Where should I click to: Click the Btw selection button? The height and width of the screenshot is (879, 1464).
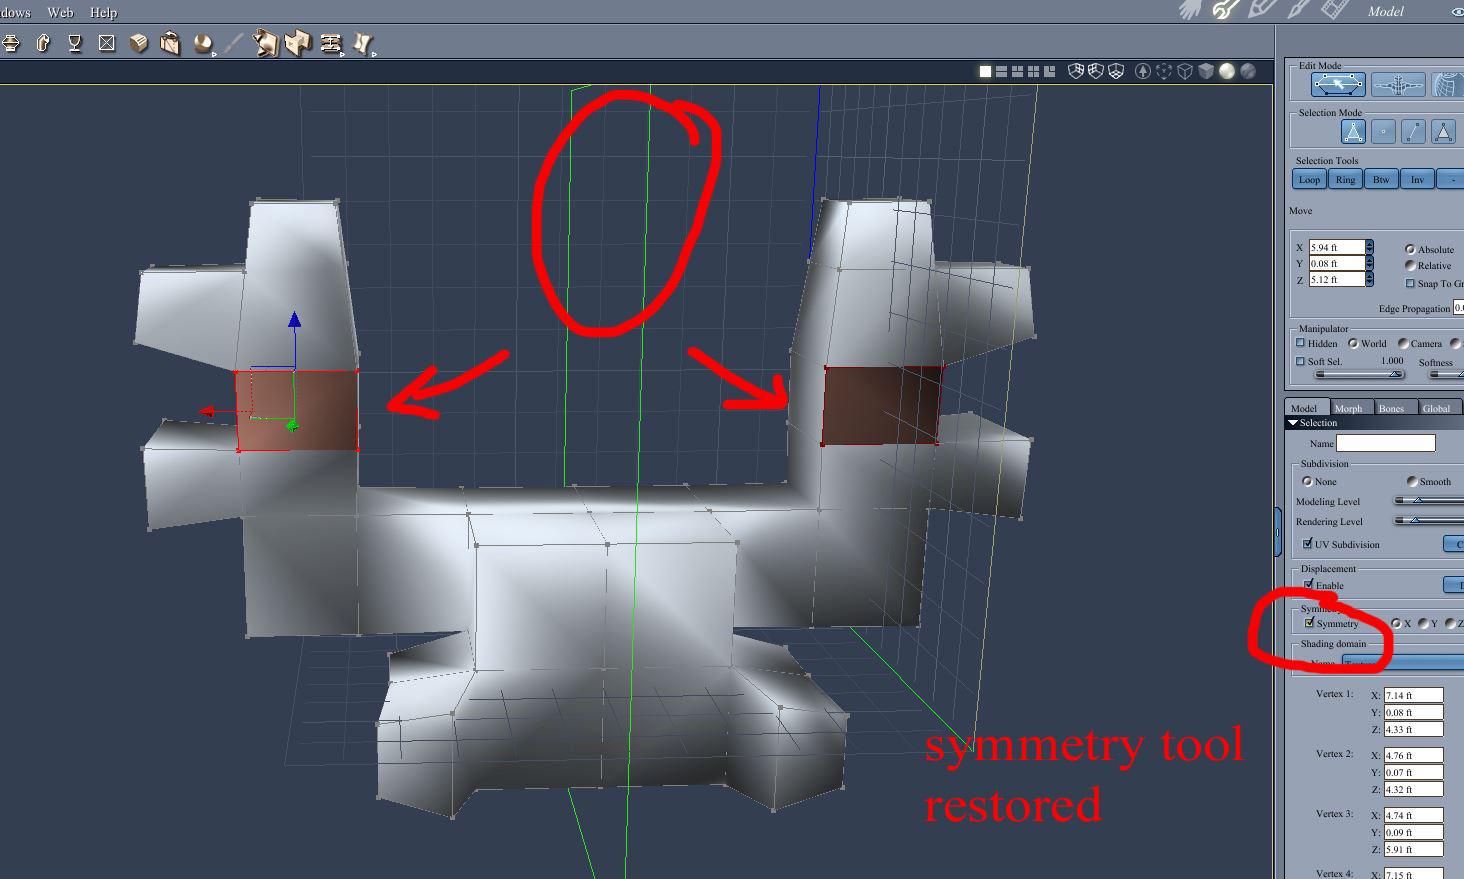click(1381, 179)
